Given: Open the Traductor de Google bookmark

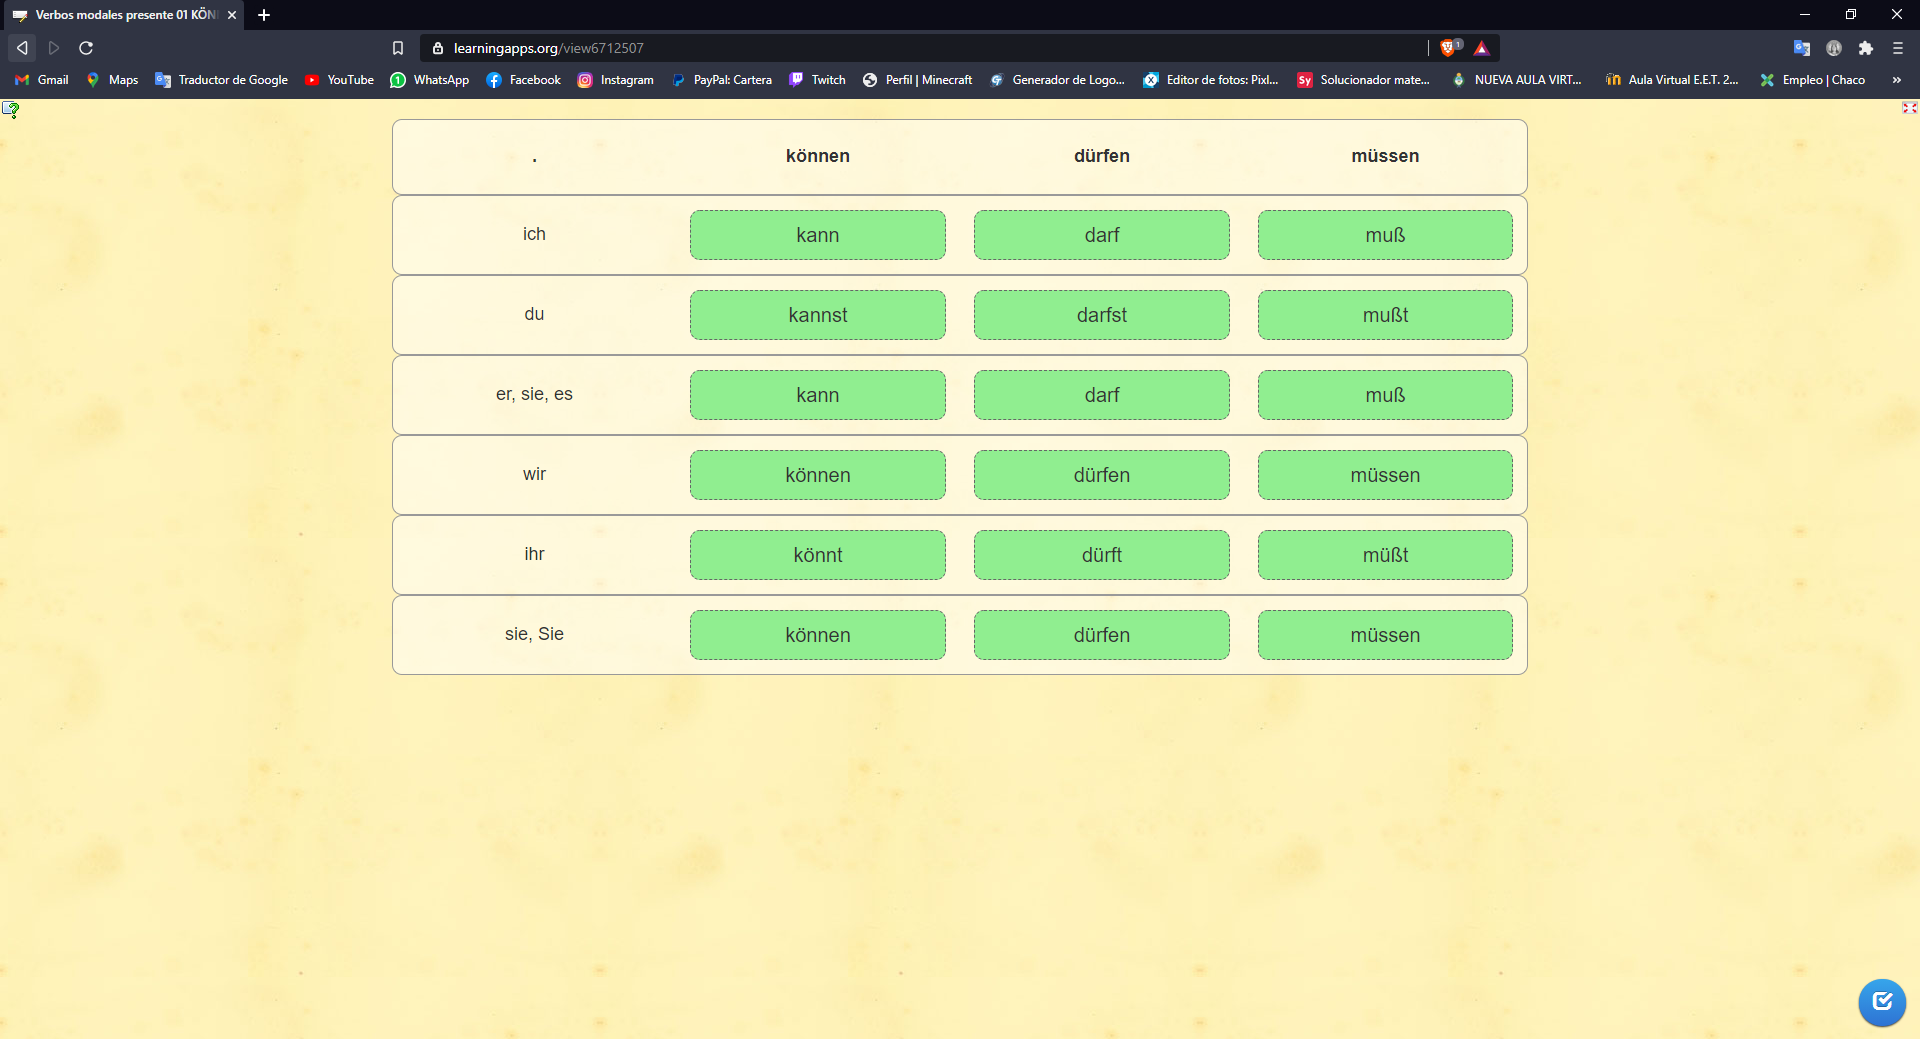Looking at the screenshot, I should point(222,80).
